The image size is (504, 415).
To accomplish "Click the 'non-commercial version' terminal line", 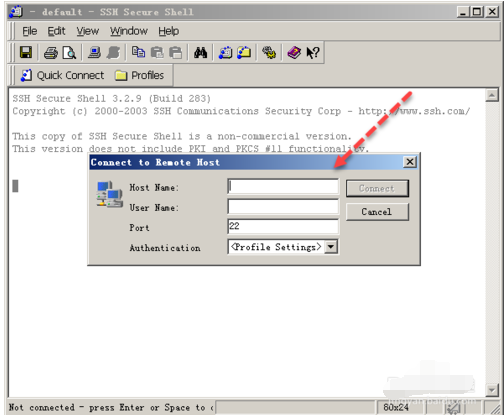I will point(182,136).
